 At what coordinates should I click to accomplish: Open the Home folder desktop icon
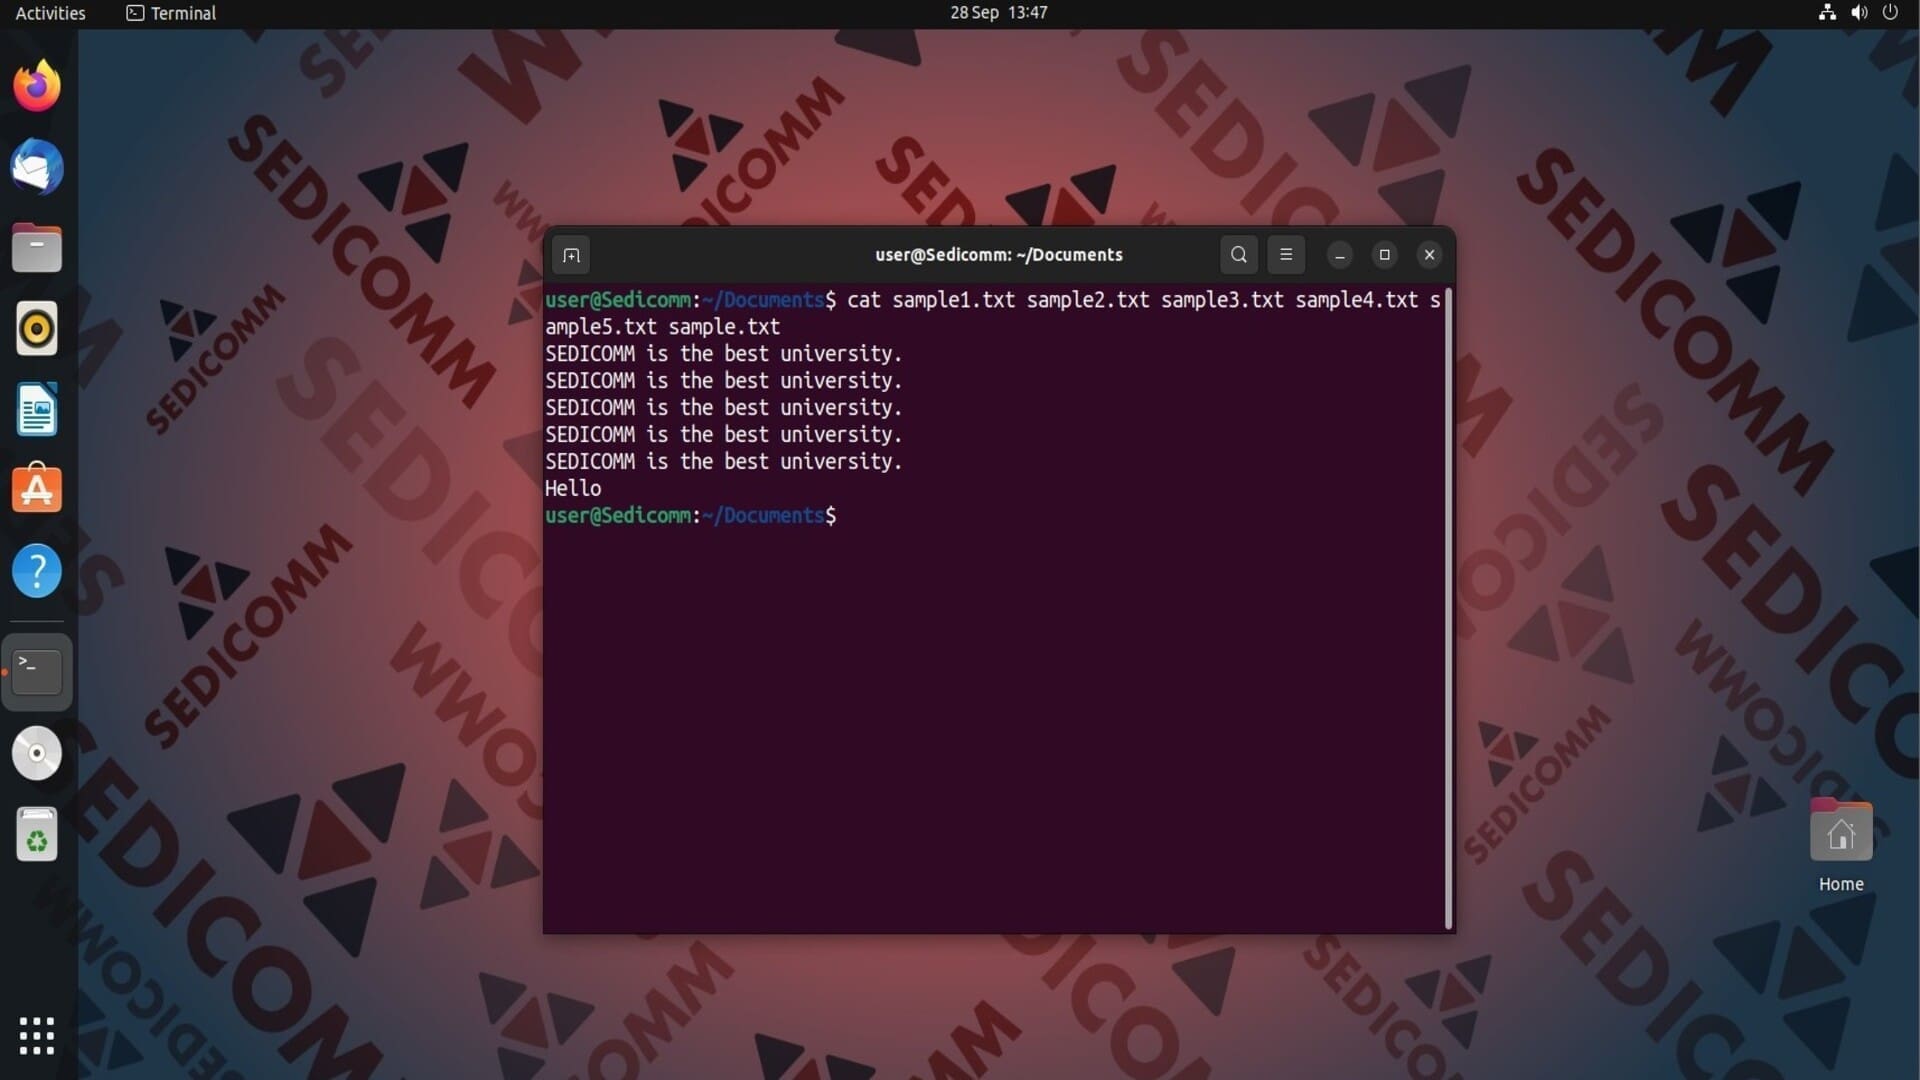(x=1841, y=830)
